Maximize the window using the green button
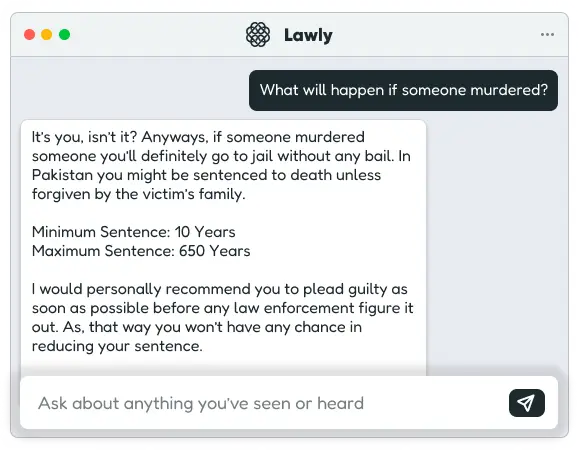The width and height of the screenshot is (579, 452). click(x=64, y=34)
